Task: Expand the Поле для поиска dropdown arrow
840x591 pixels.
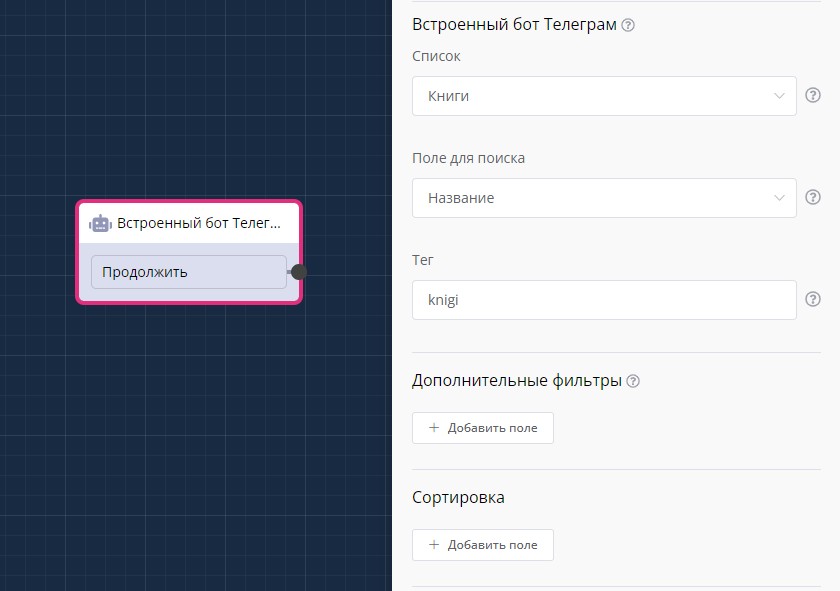Action: click(779, 198)
